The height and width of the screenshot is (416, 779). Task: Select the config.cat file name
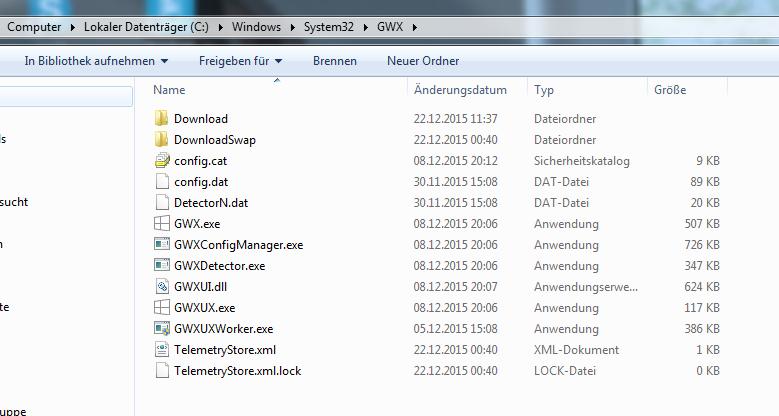click(201, 161)
